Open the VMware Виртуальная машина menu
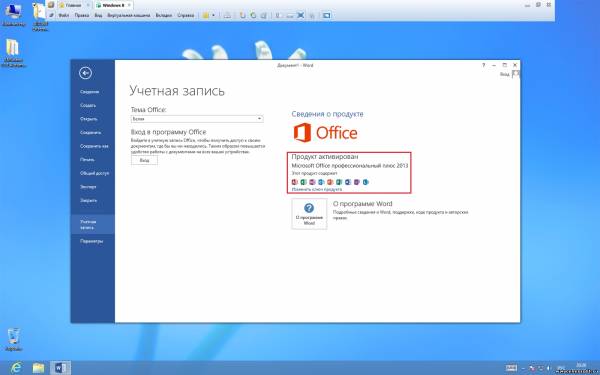 pos(129,15)
